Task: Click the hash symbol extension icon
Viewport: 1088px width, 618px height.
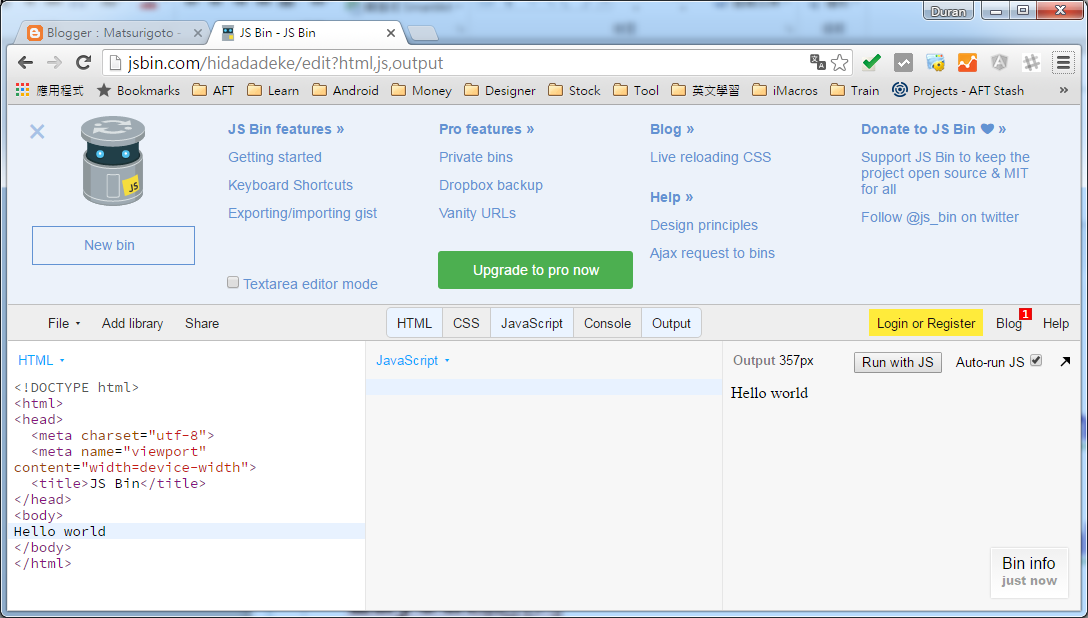Action: point(1031,62)
